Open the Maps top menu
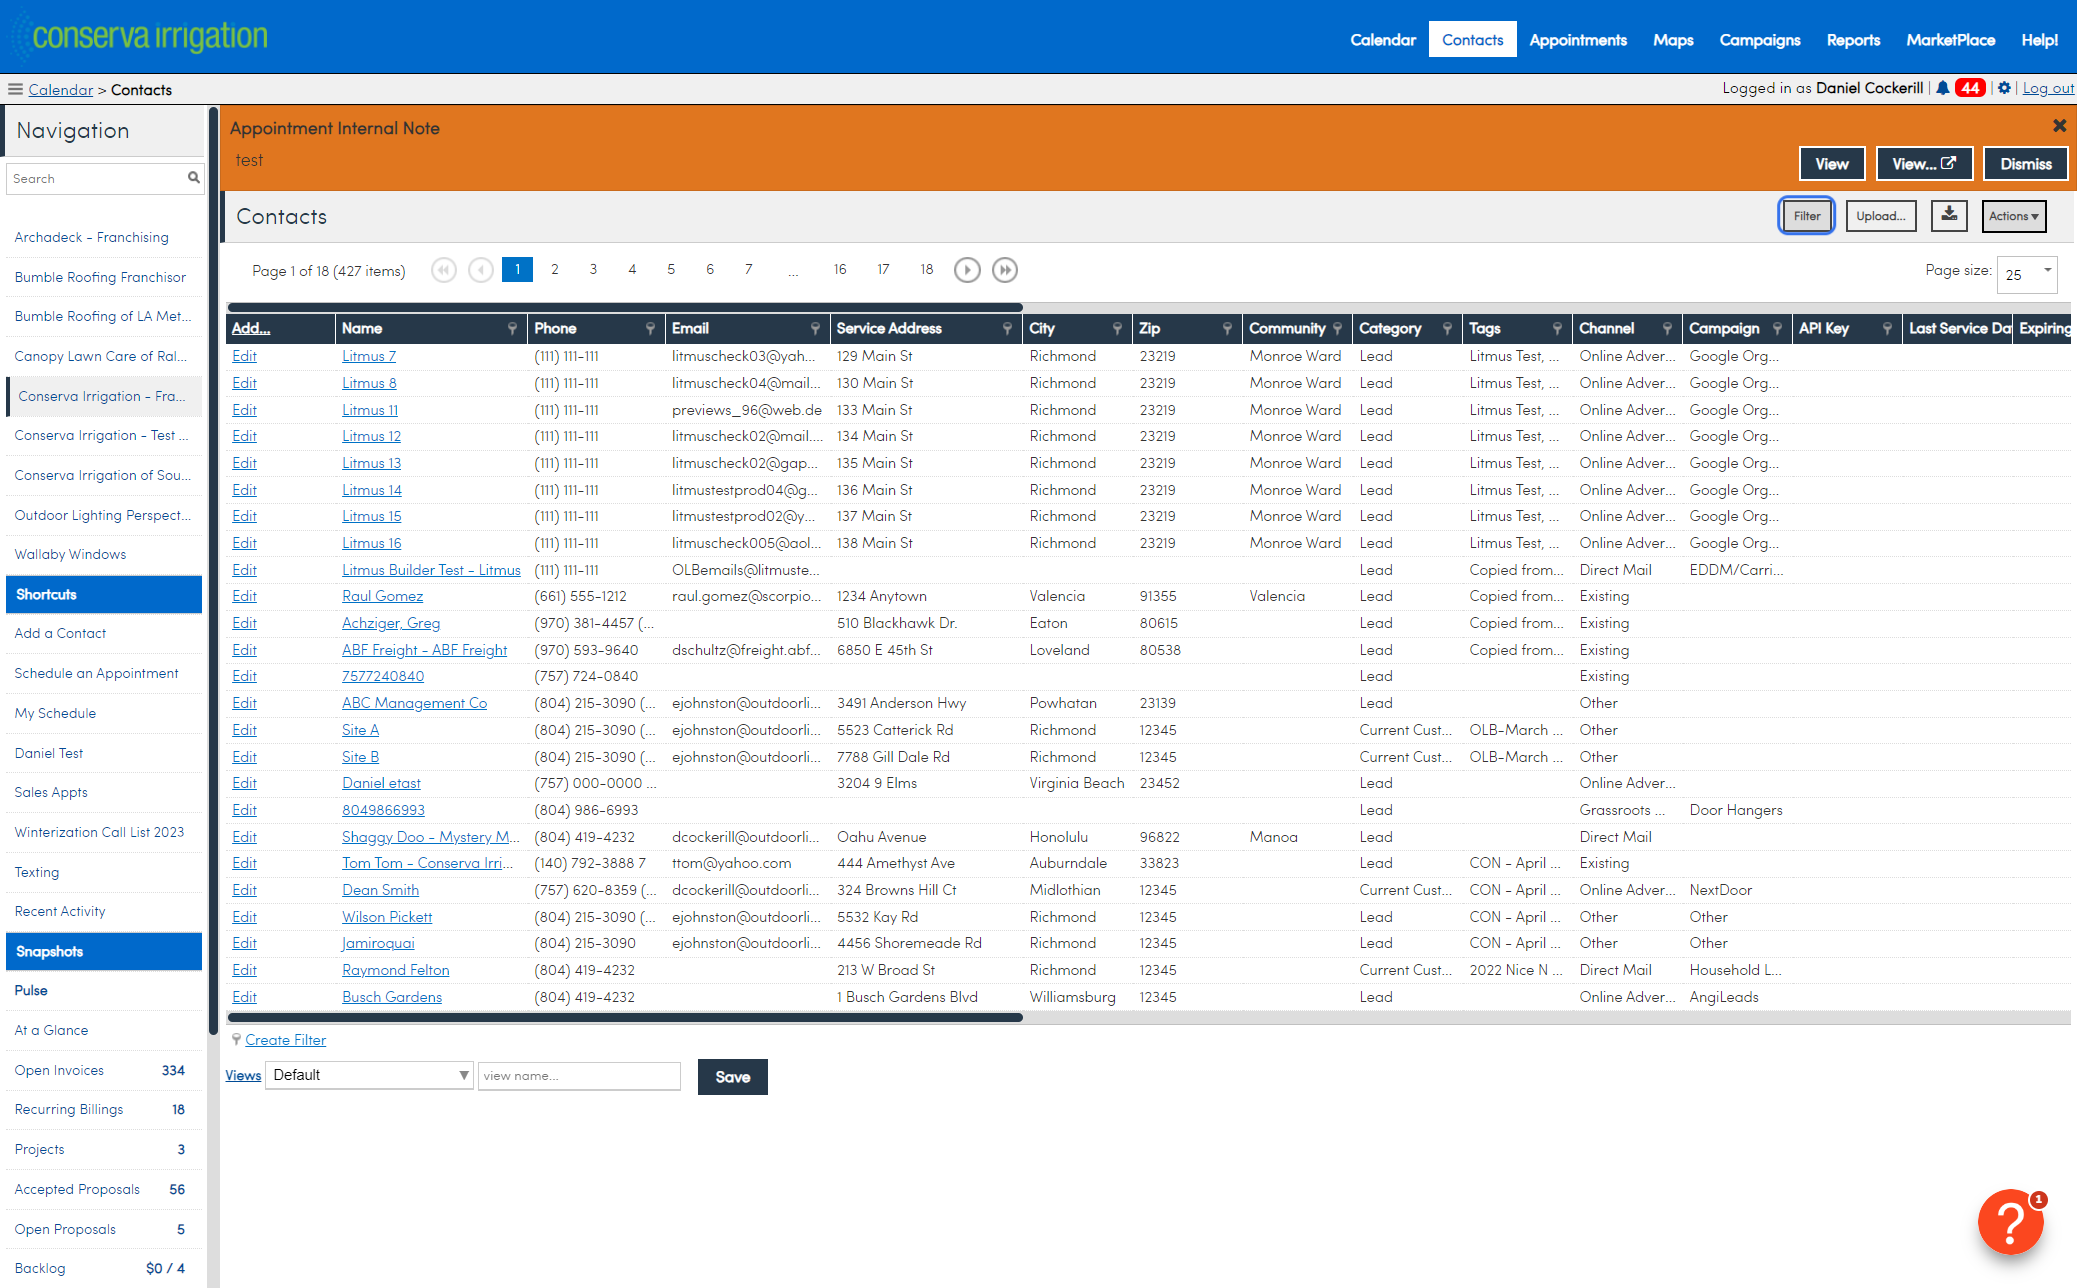The height and width of the screenshot is (1288, 2077). tap(1673, 40)
